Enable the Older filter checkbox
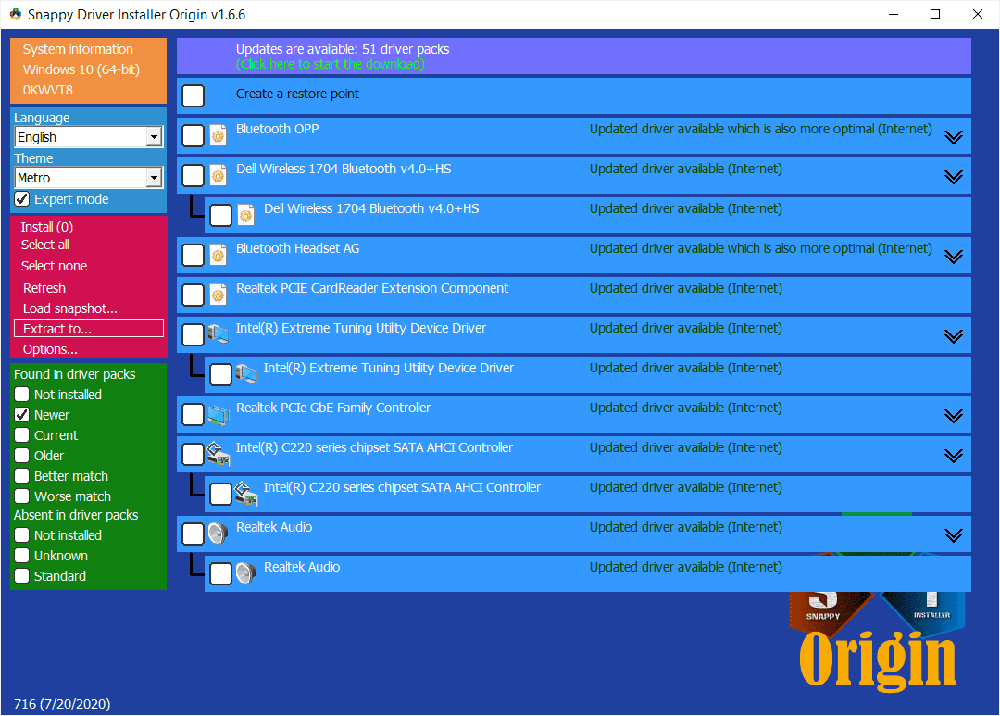The width and height of the screenshot is (1000, 716). pyautogui.click(x=22, y=455)
